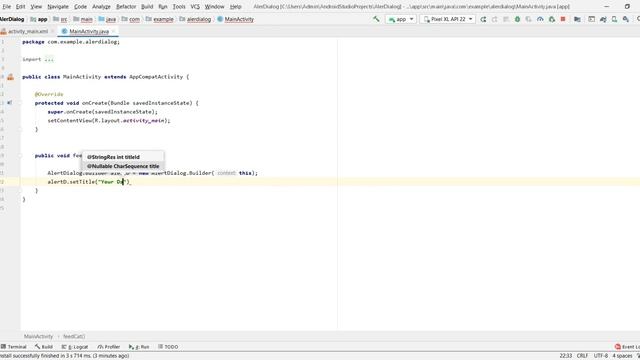Click the example breadcrumb folder
Image resolution: width=640 pixels, height=360 pixels.
(160, 19)
